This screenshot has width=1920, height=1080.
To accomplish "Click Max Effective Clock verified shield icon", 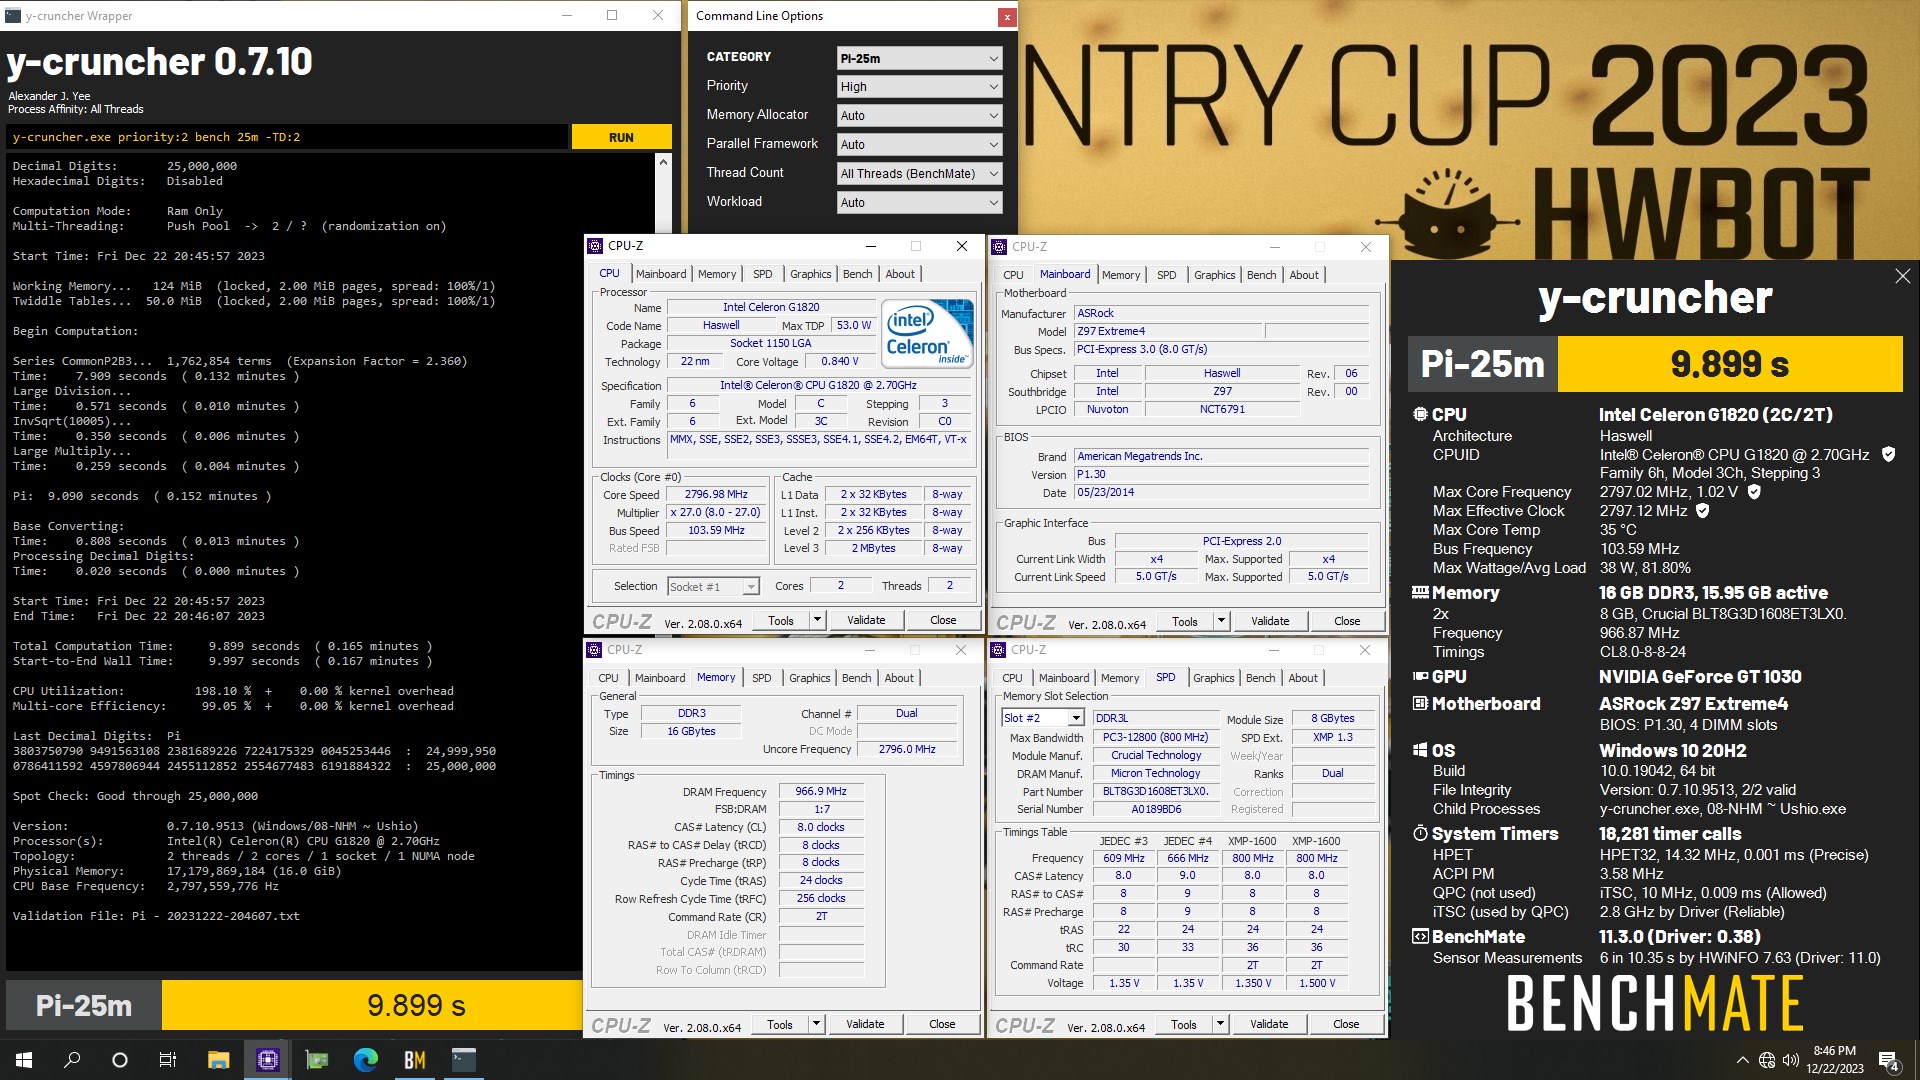I will [x=1702, y=510].
